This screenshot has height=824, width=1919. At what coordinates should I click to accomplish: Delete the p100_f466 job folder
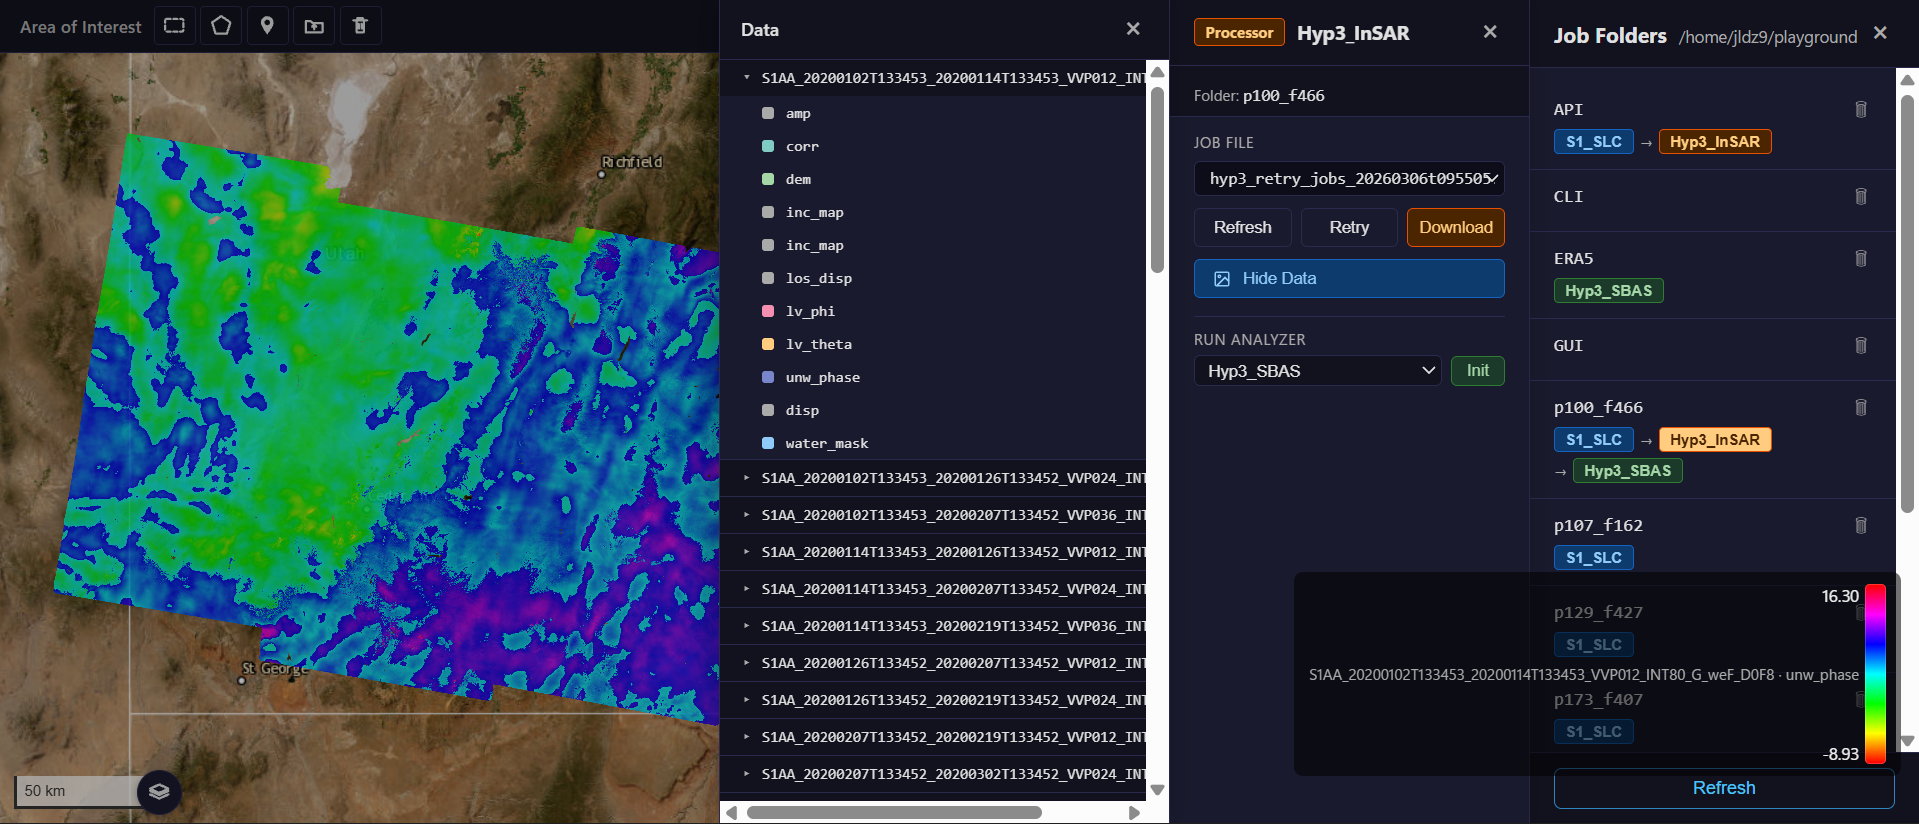click(1860, 408)
